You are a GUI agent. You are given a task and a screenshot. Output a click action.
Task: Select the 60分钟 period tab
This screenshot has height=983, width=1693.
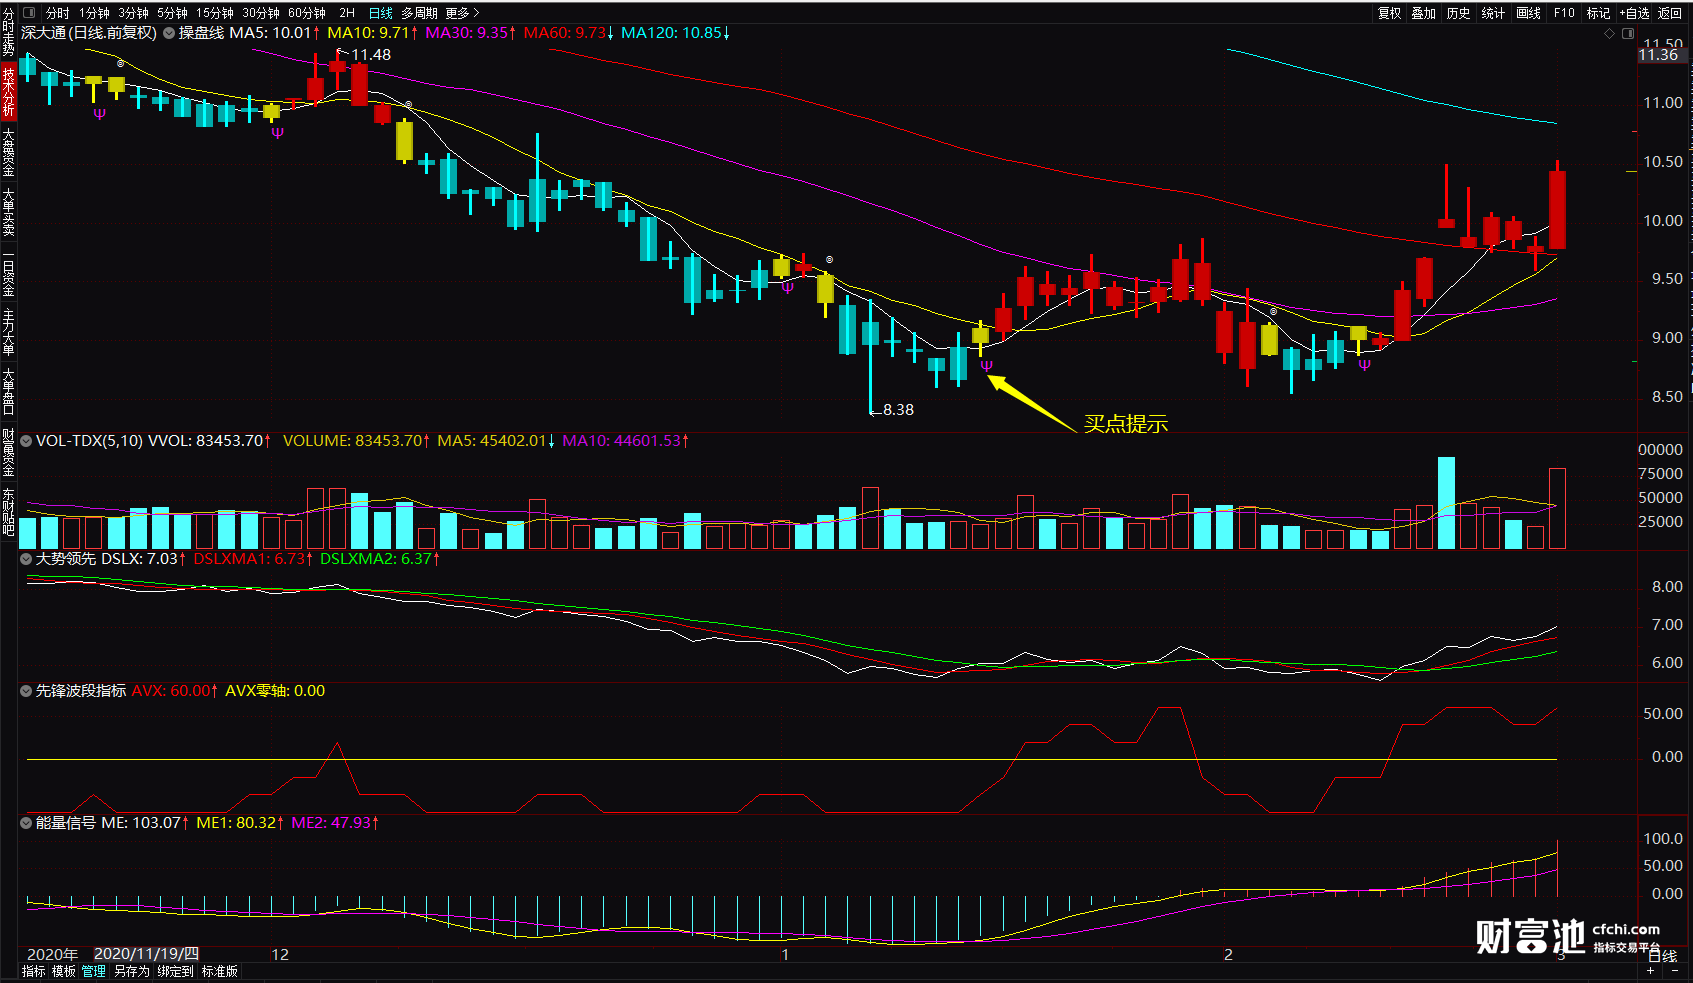click(x=307, y=13)
